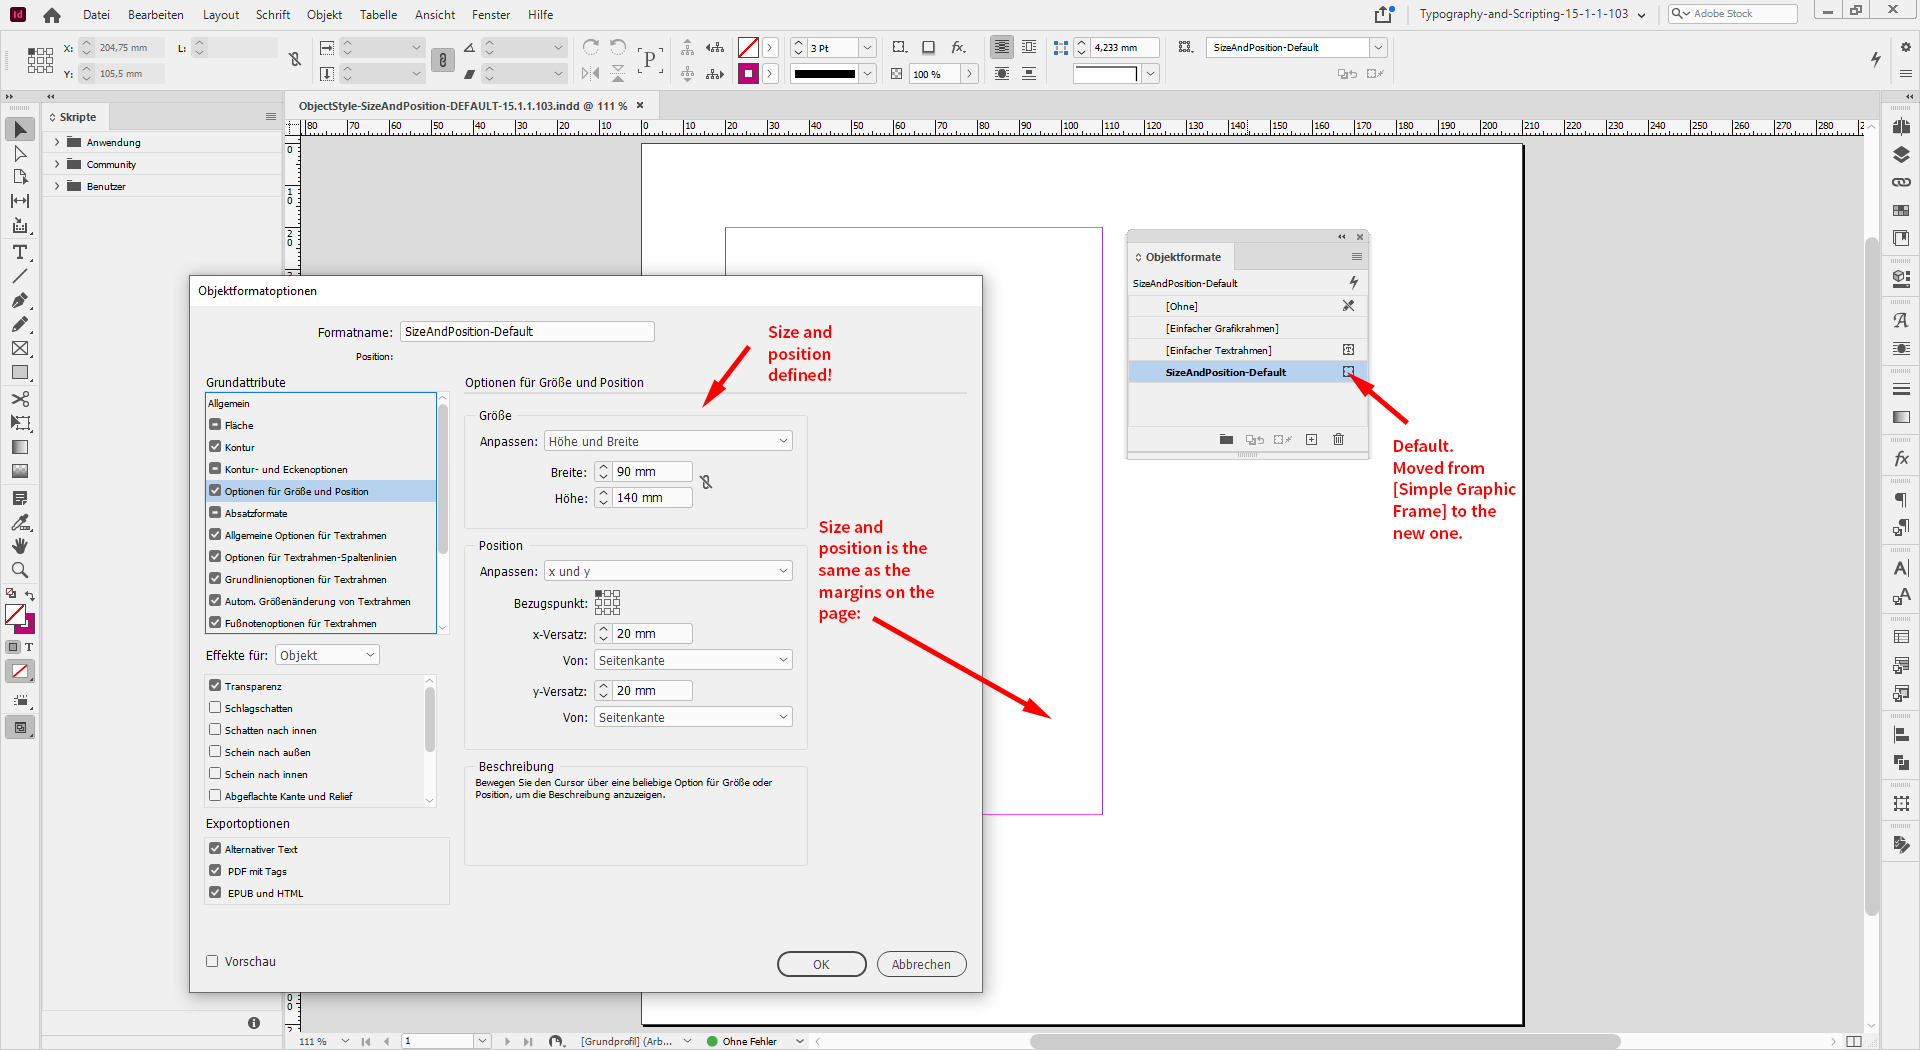
Task: Click inside the Formatname text field
Action: tap(527, 331)
